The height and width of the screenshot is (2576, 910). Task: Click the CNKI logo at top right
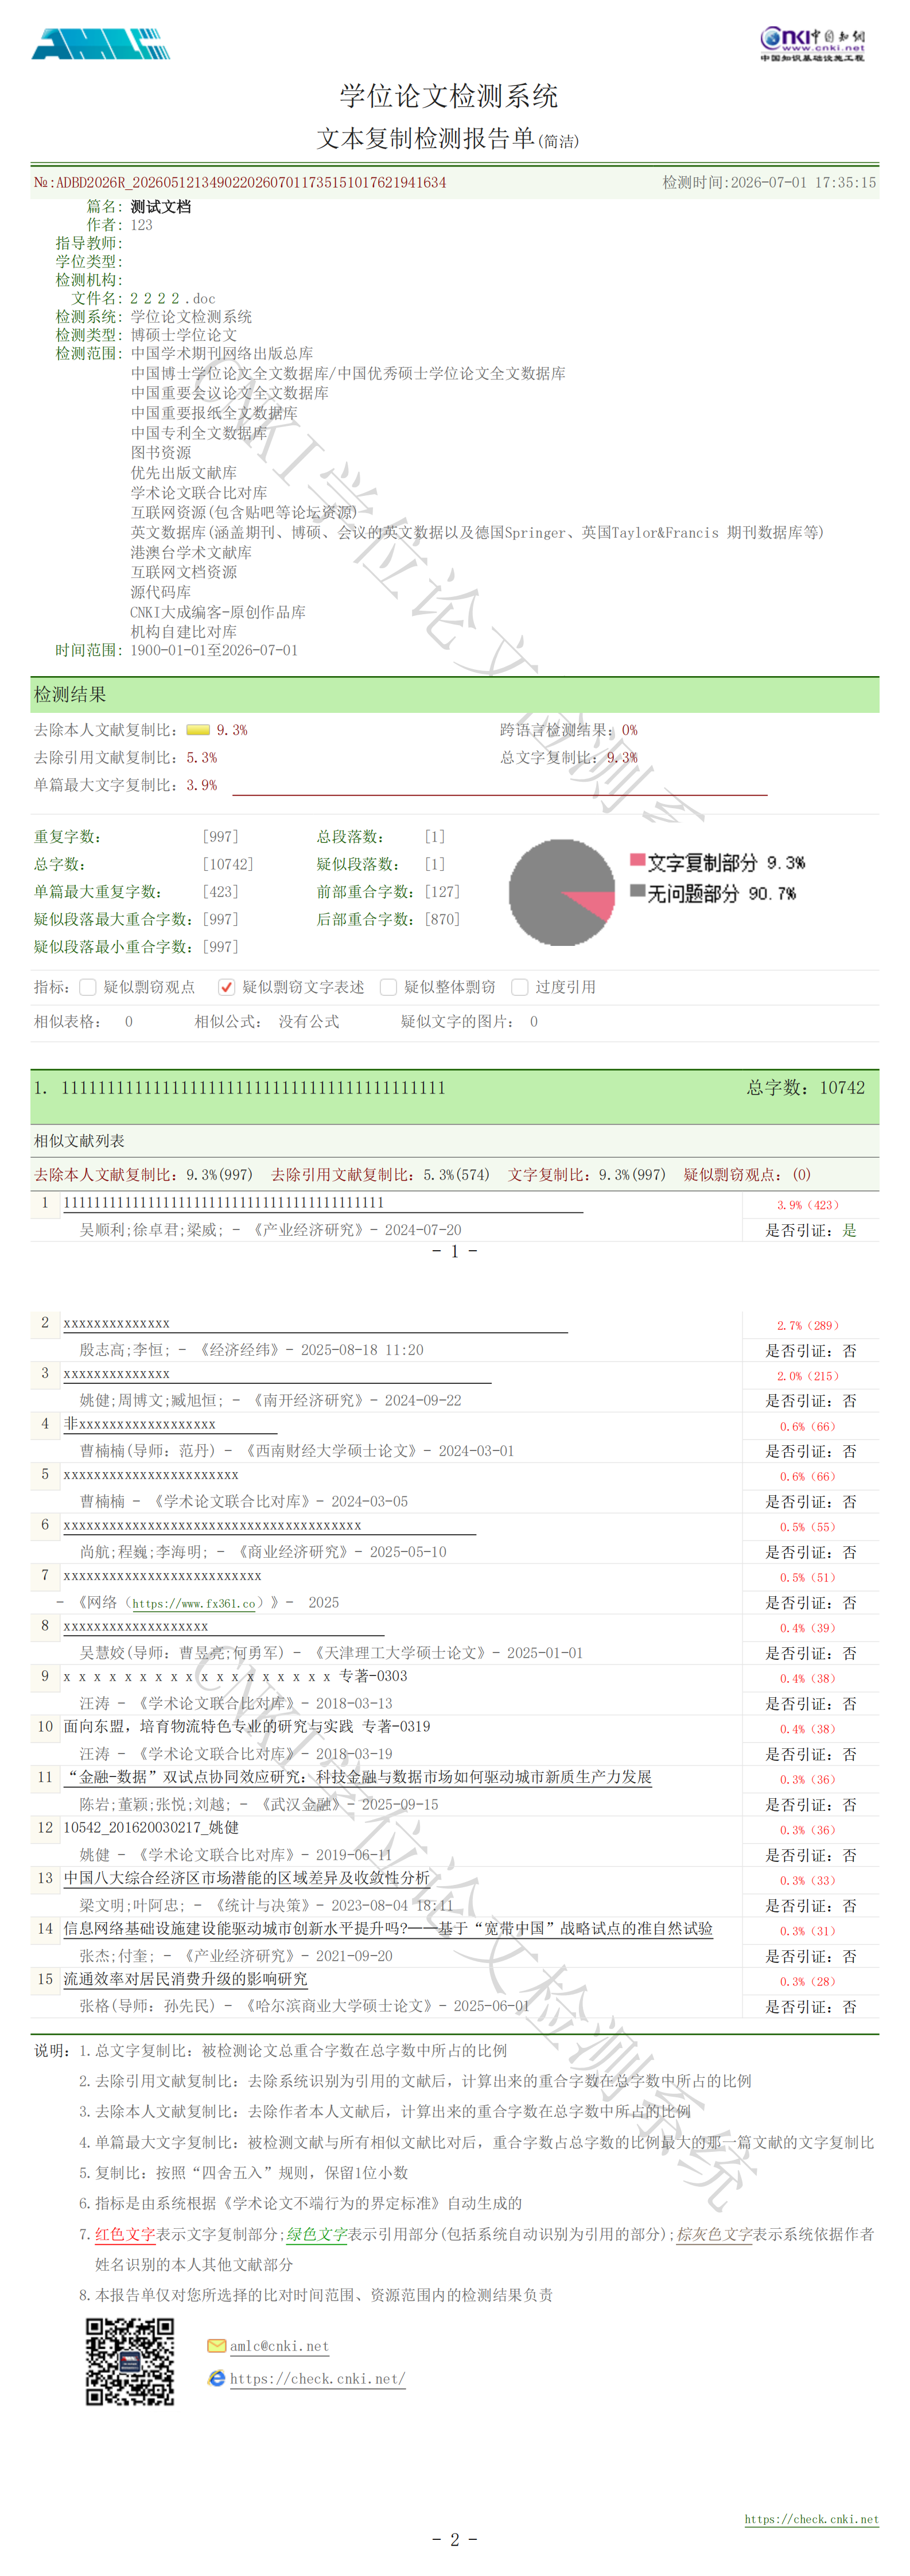click(812, 43)
